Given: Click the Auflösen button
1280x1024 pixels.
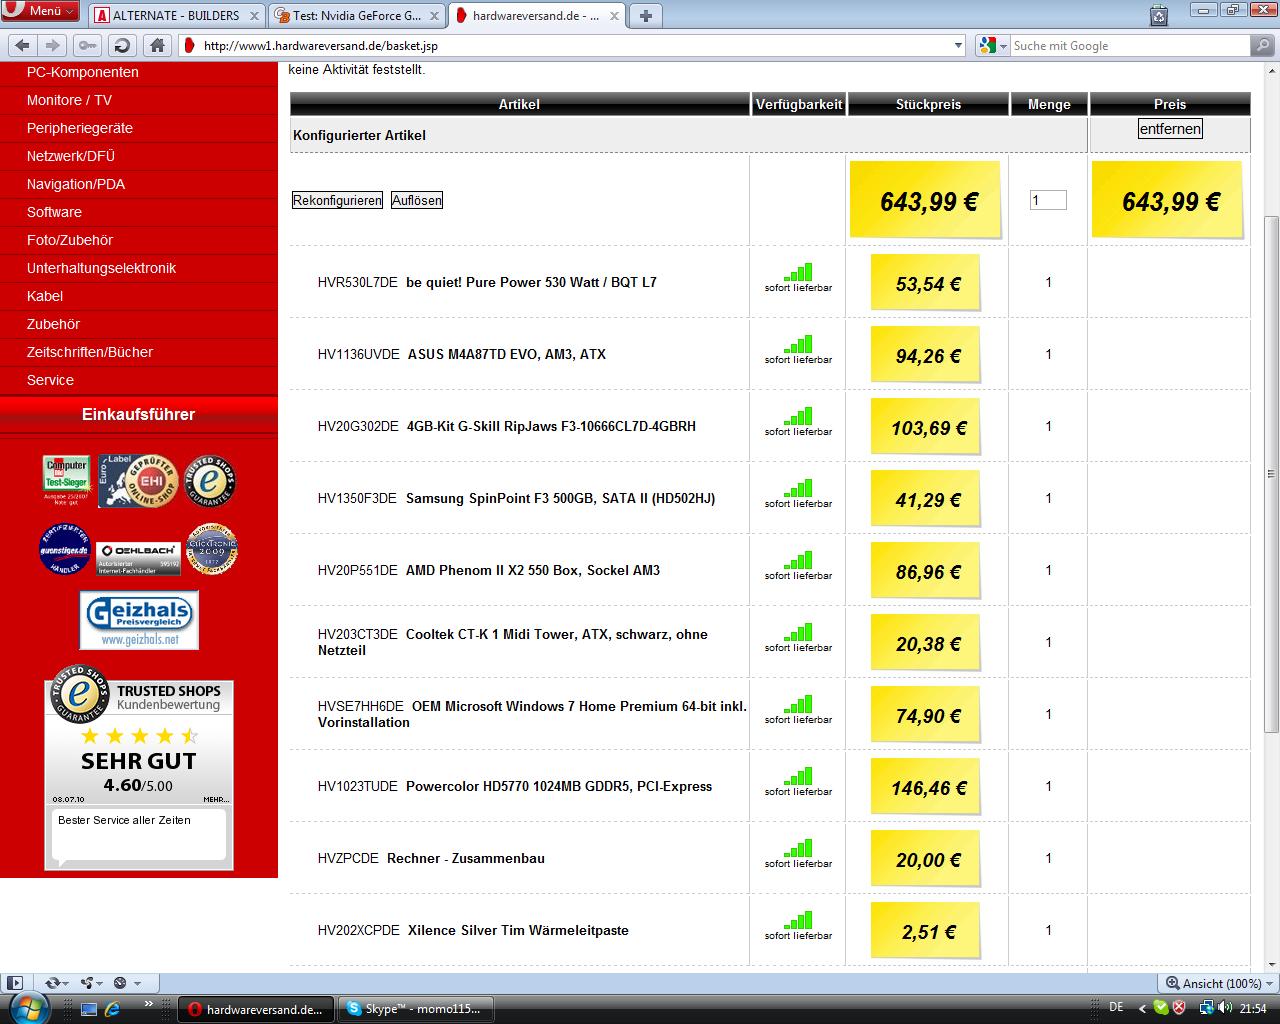Looking at the screenshot, I should click(417, 200).
